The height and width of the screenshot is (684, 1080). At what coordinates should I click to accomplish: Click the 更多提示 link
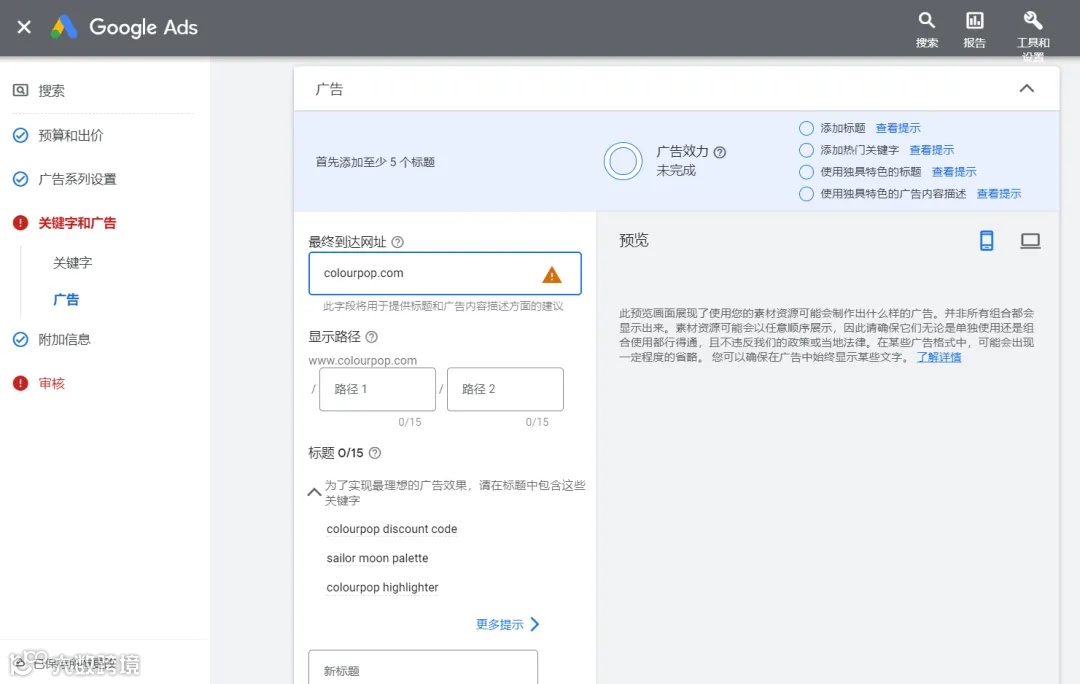[x=499, y=624]
